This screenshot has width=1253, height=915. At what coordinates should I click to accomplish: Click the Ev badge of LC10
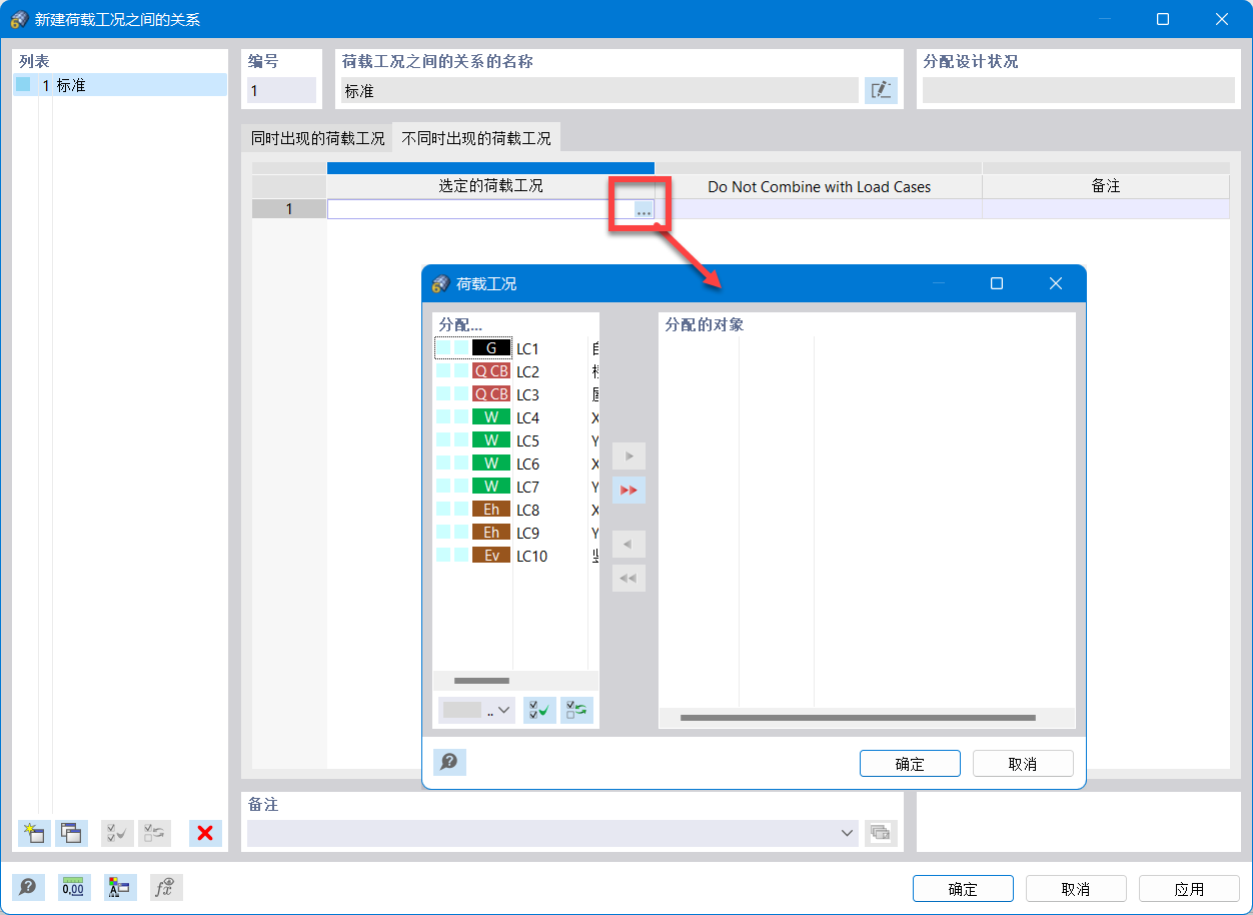click(x=491, y=556)
